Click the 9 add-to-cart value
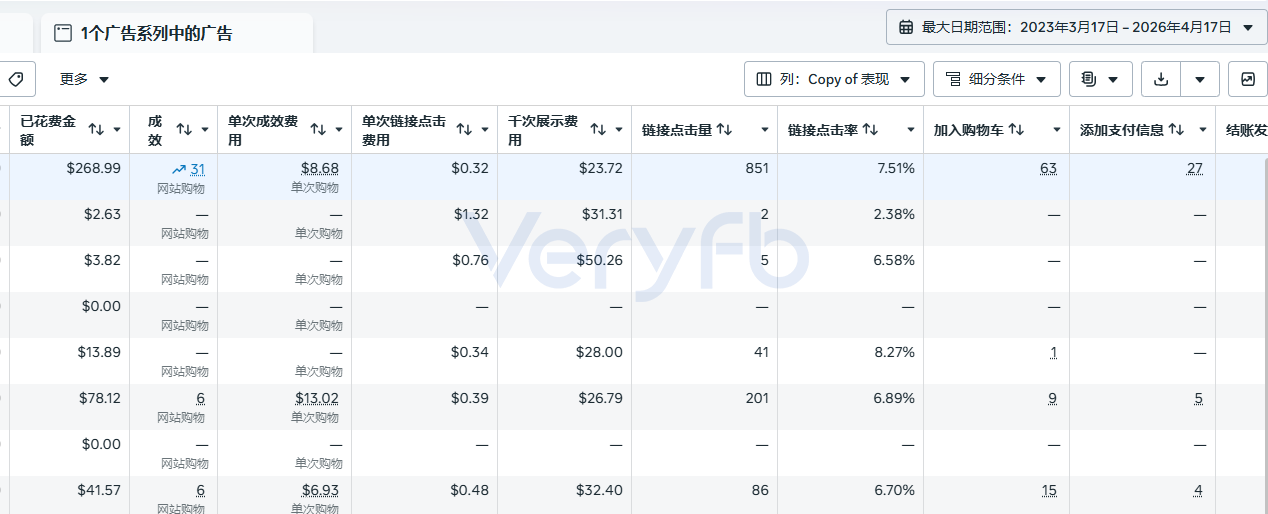 (1052, 398)
